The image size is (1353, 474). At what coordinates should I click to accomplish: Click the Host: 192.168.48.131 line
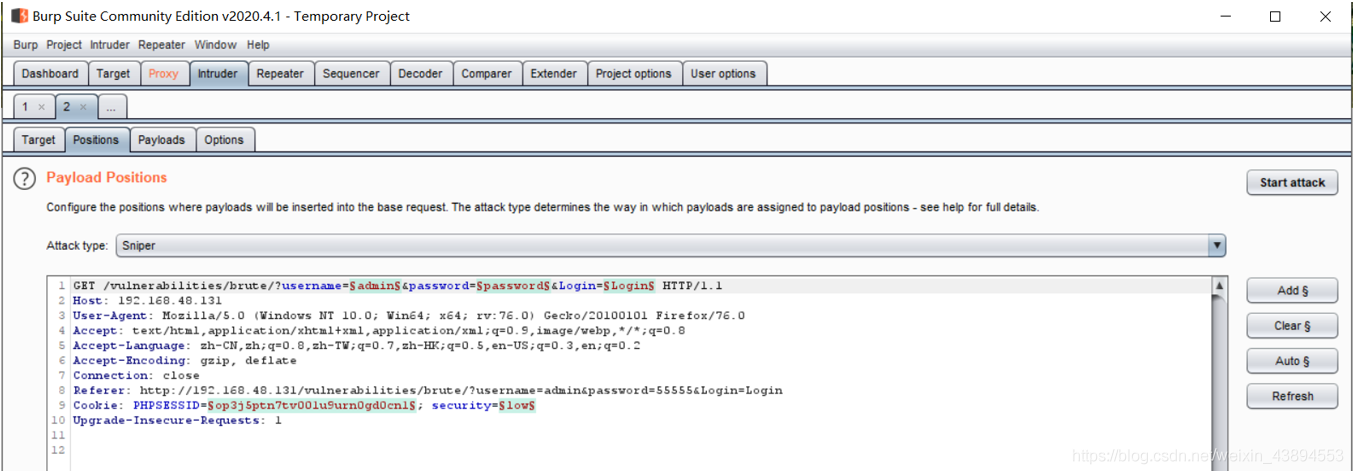click(x=147, y=301)
